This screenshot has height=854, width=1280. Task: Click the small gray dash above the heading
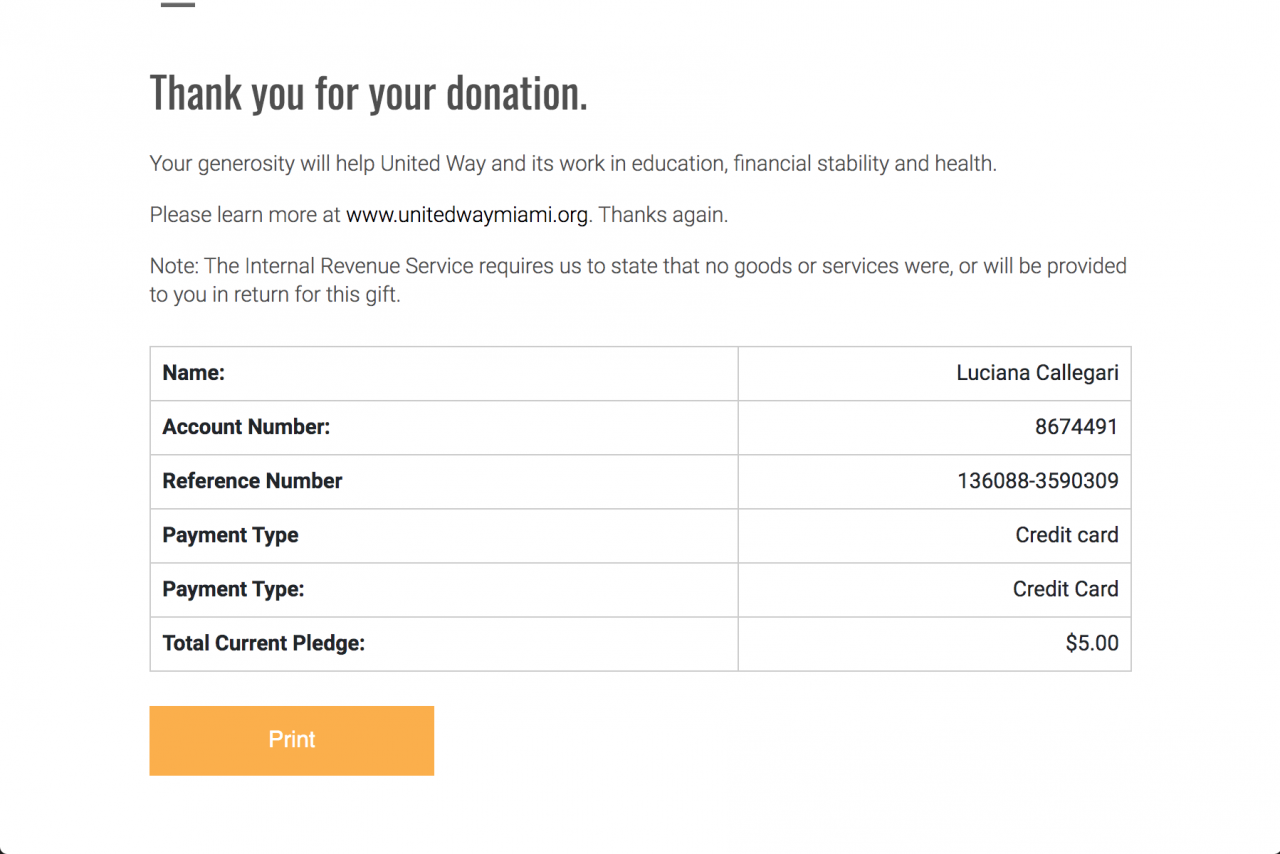178,5
